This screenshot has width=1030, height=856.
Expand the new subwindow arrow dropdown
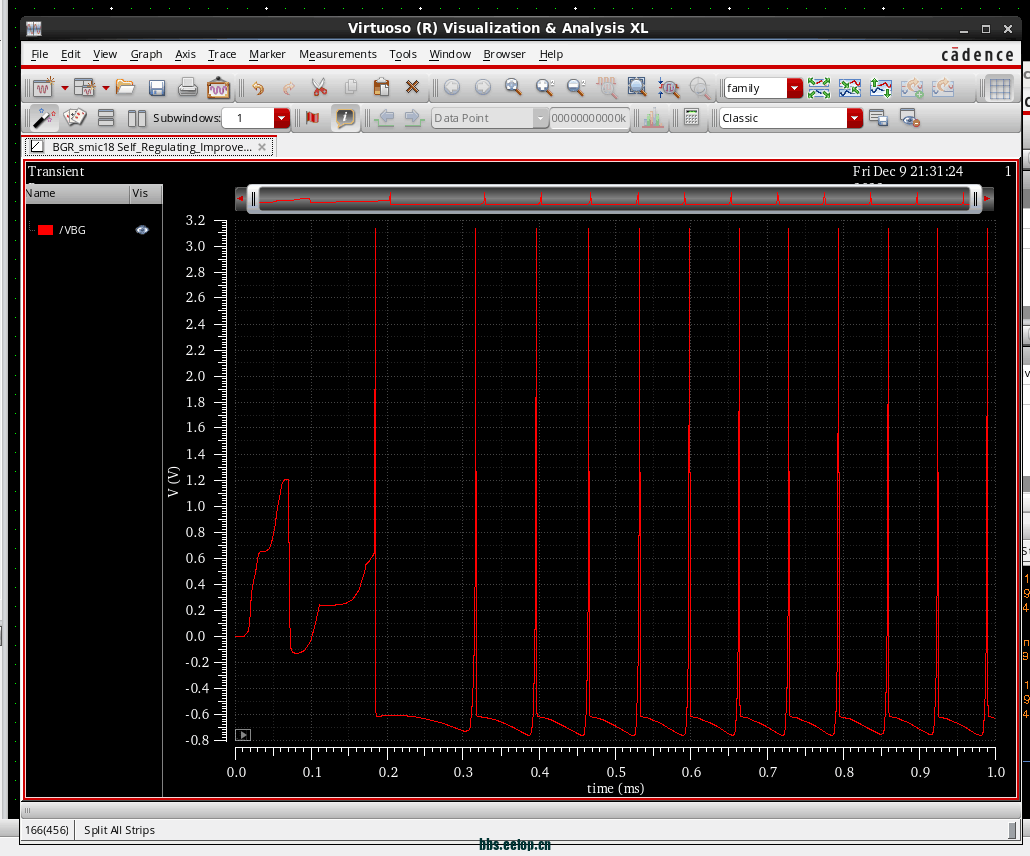point(106,88)
